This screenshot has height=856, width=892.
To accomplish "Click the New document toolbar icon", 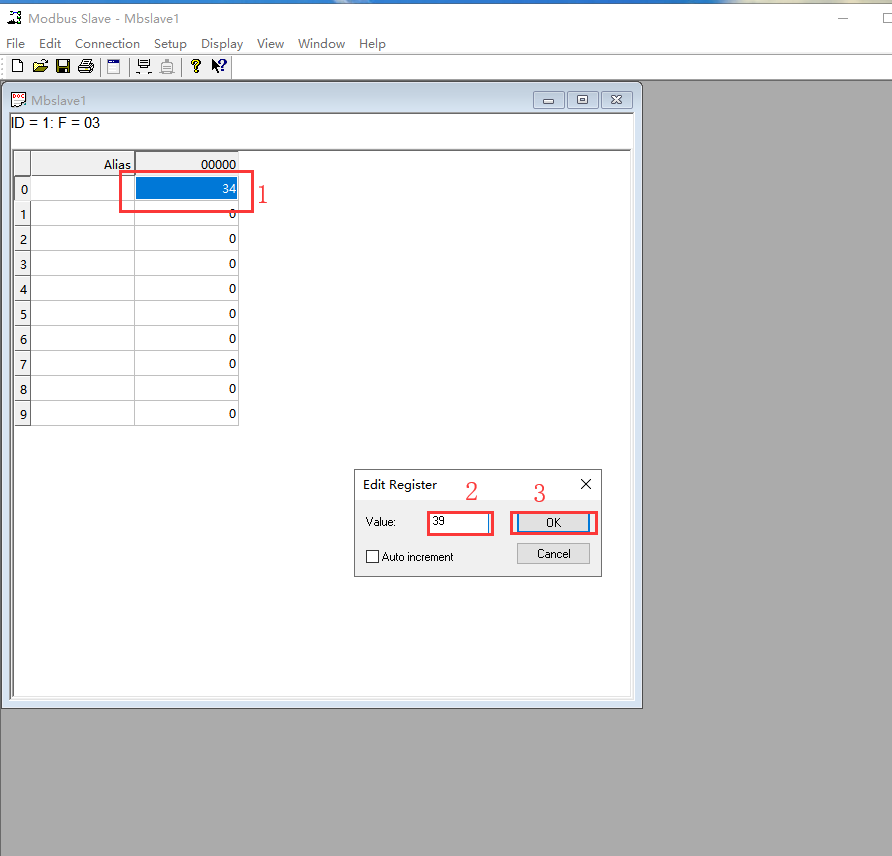I will [x=17, y=66].
